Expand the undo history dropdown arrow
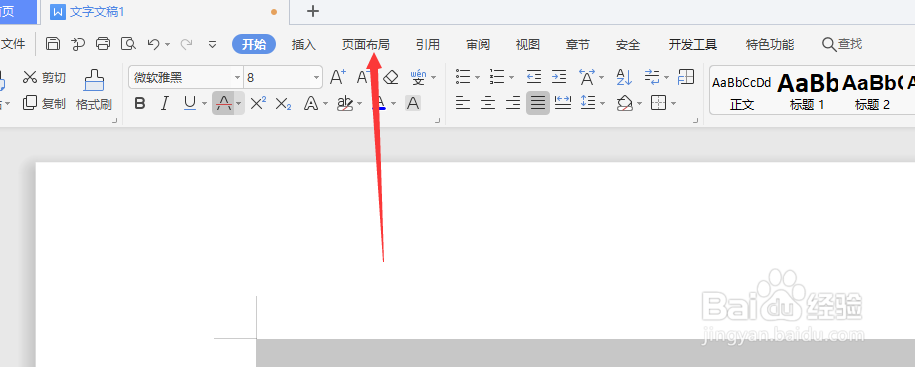Viewport: 915px width, 367px height. [x=167, y=44]
